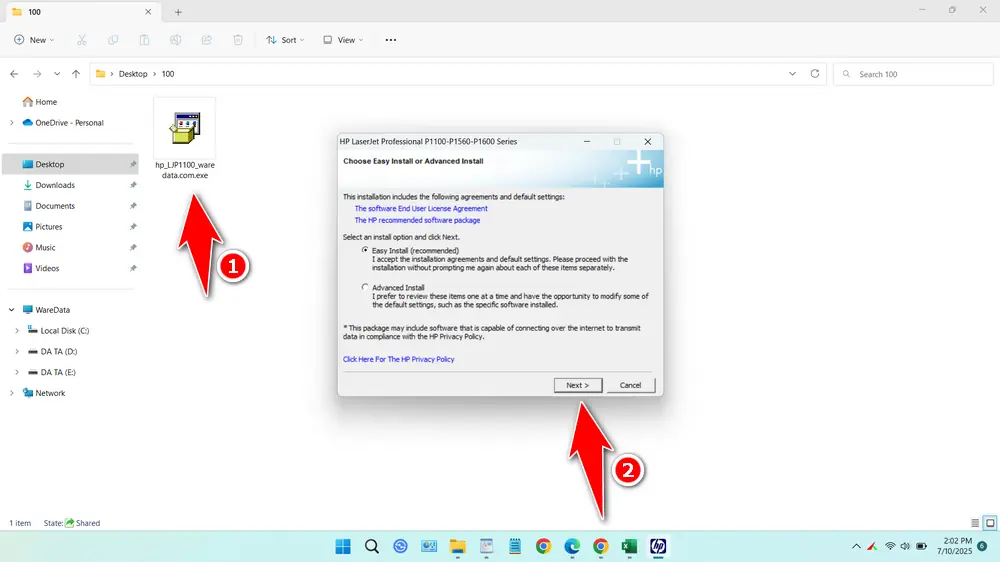Click the Share icon in Explorer toolbar
Screen dimensions: 1000x562
207,40
